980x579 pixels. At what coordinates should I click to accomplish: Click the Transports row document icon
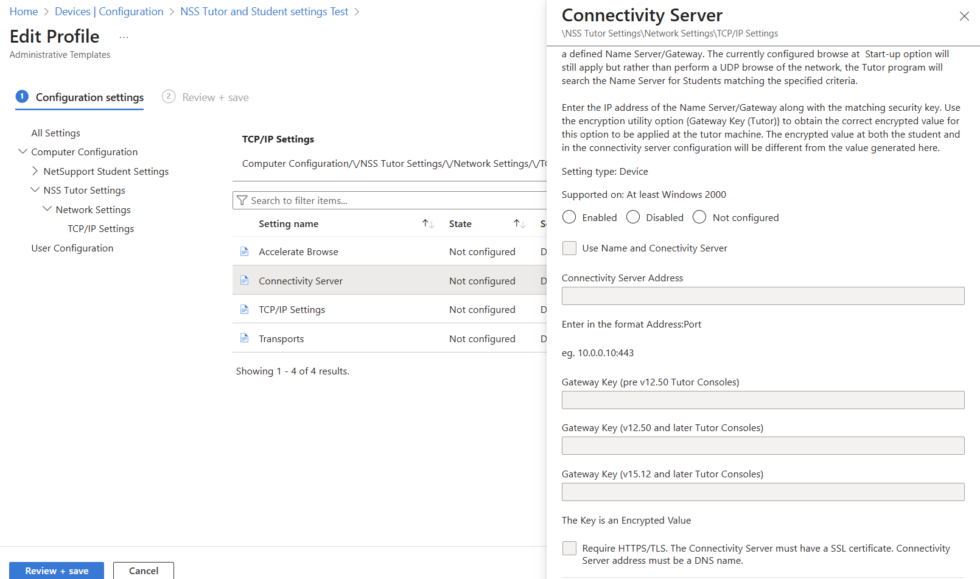pos(244,338)
